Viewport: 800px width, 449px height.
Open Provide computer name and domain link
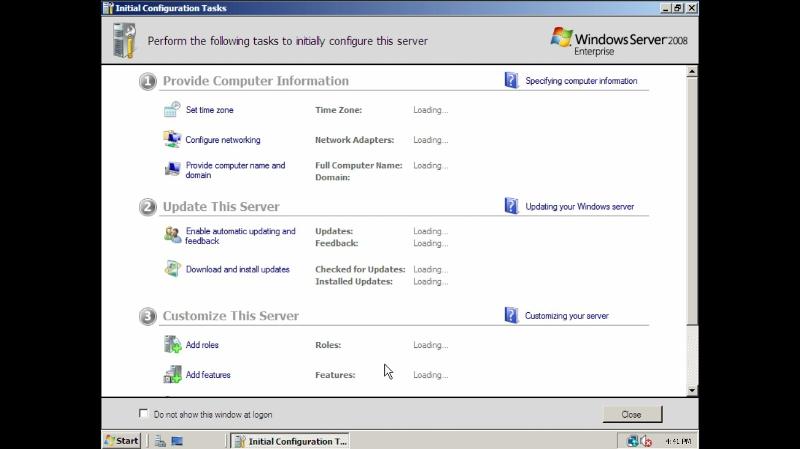(236, 170)
